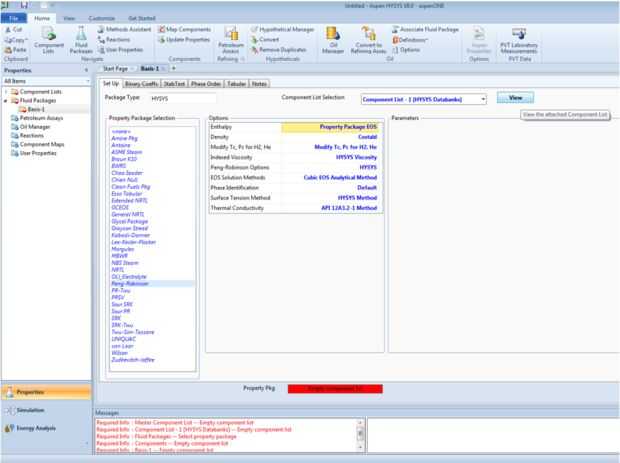
Task: Choose the Glycol Package entry
Action: tap(130, 221)
